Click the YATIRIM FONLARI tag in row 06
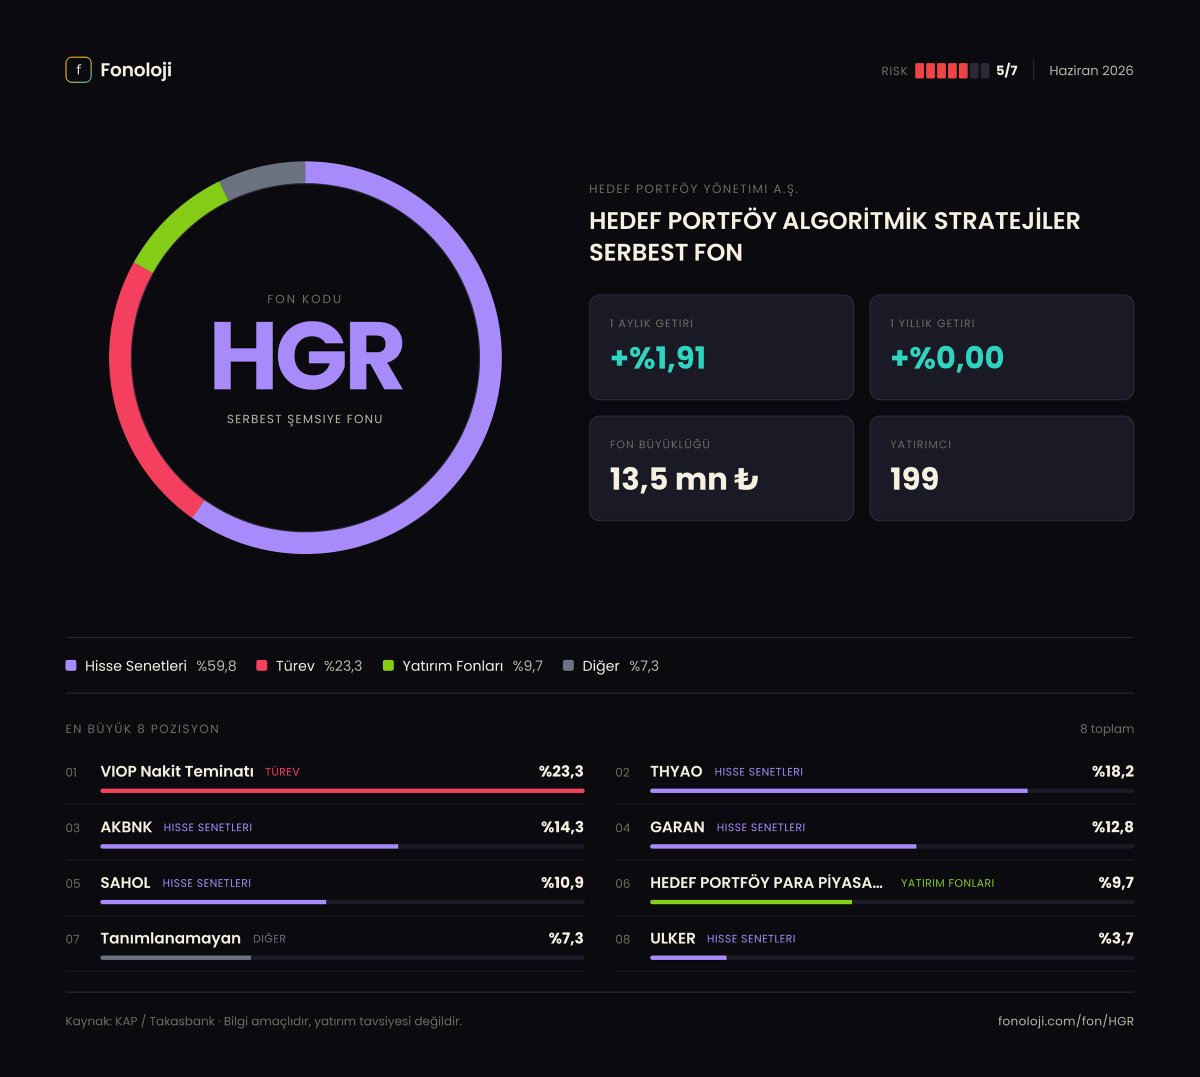The height and width of the screenshot is (1077, 1200). pos(948,884)
